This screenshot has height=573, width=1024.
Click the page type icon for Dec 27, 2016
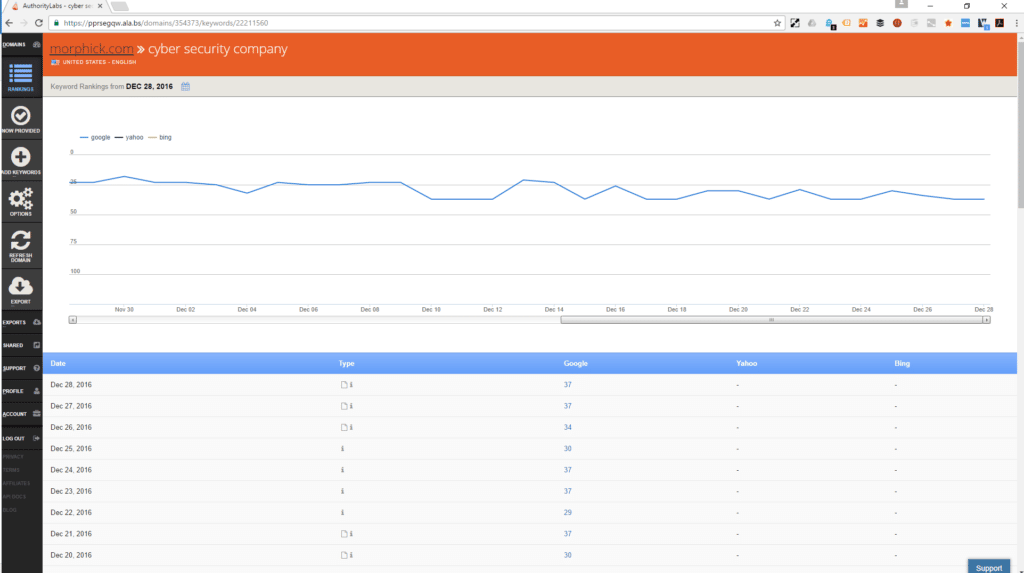344,406
